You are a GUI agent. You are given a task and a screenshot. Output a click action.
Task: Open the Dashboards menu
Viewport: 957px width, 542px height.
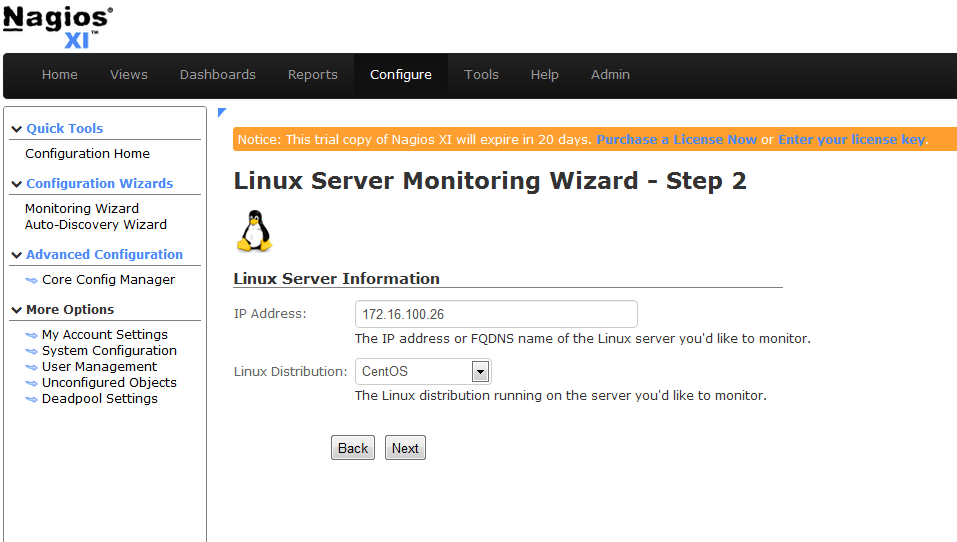[x=217, y=74]
